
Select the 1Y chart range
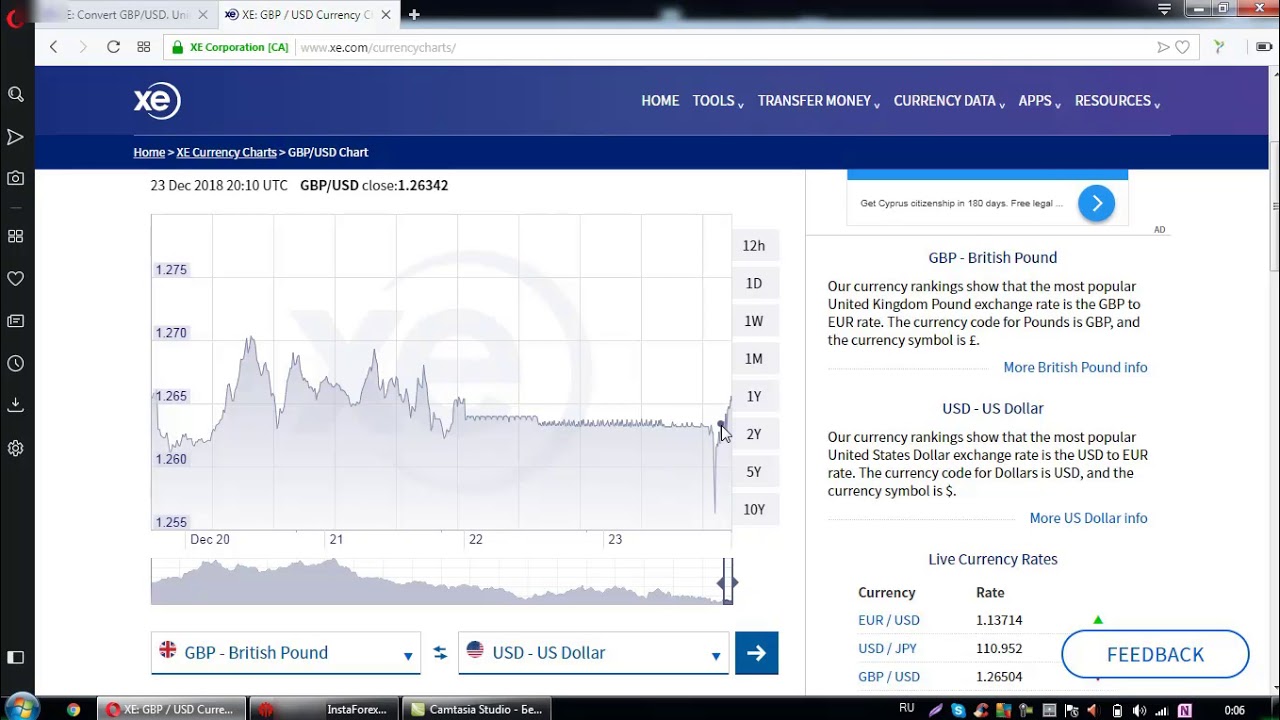[754, 397]
